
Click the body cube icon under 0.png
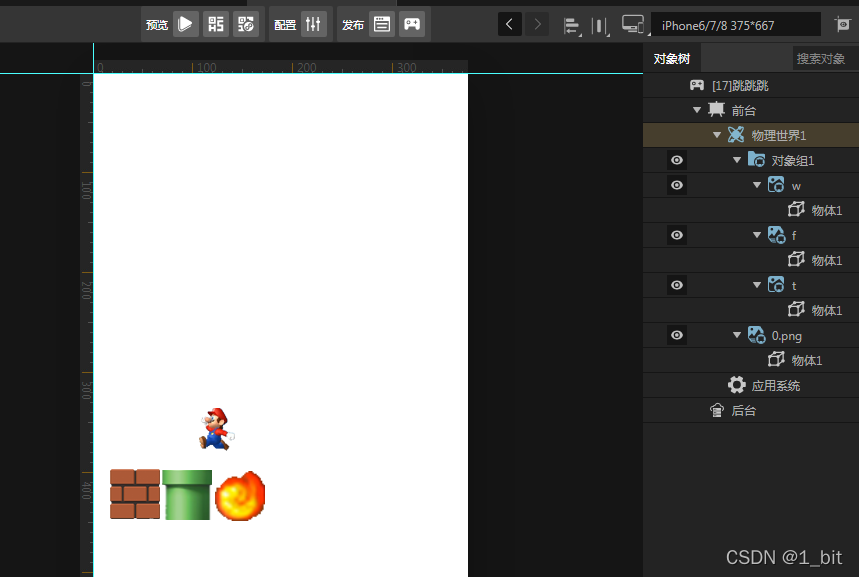(776, 359)
